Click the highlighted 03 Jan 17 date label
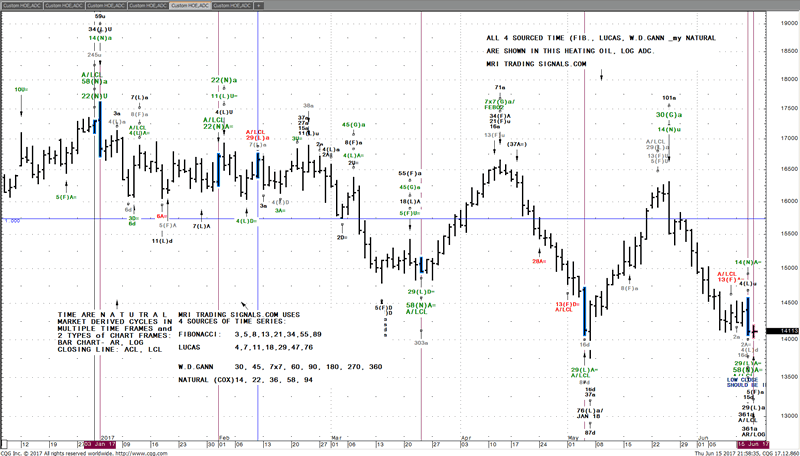 tap(100, 441)
